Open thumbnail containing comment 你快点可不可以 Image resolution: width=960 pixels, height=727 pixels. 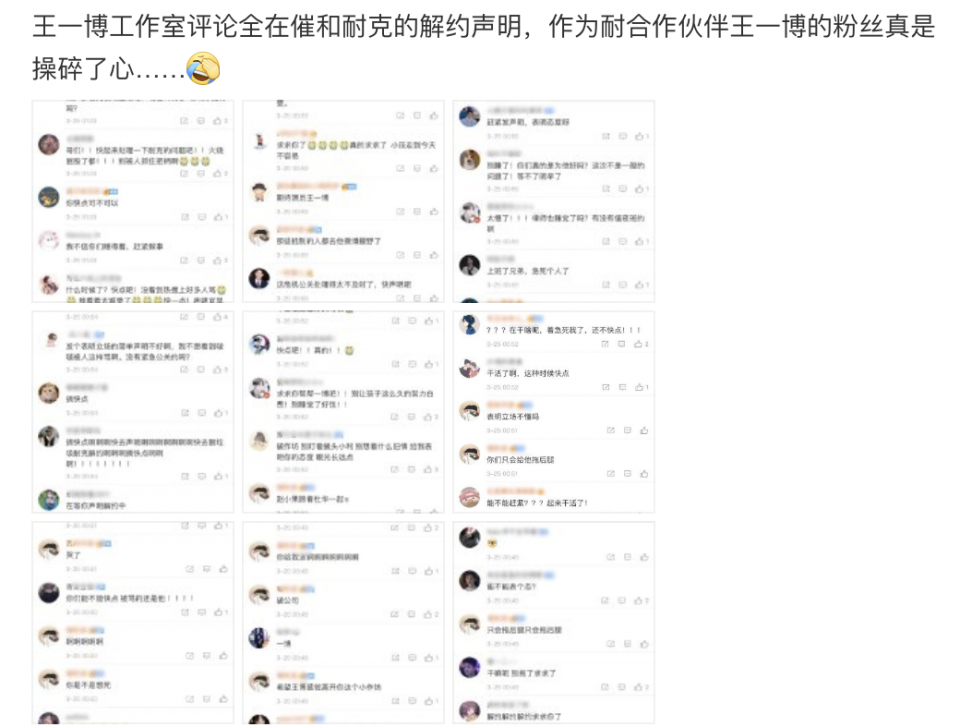point(133,202)
